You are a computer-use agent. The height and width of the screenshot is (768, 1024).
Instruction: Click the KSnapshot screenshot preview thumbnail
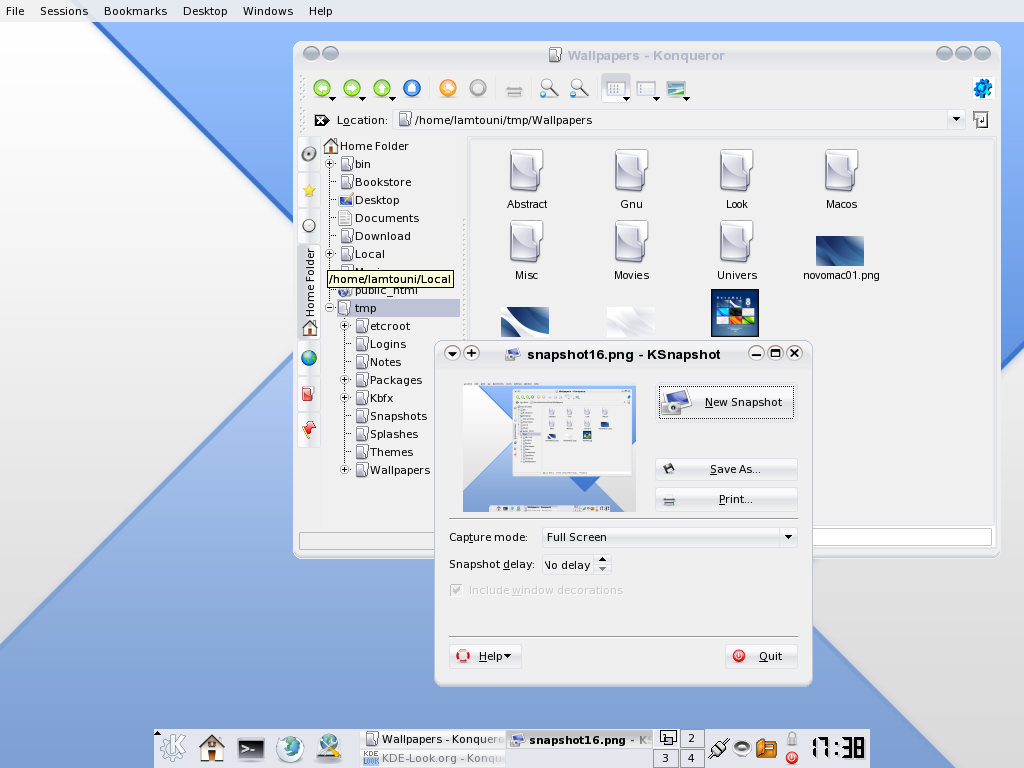pos(549,448)
